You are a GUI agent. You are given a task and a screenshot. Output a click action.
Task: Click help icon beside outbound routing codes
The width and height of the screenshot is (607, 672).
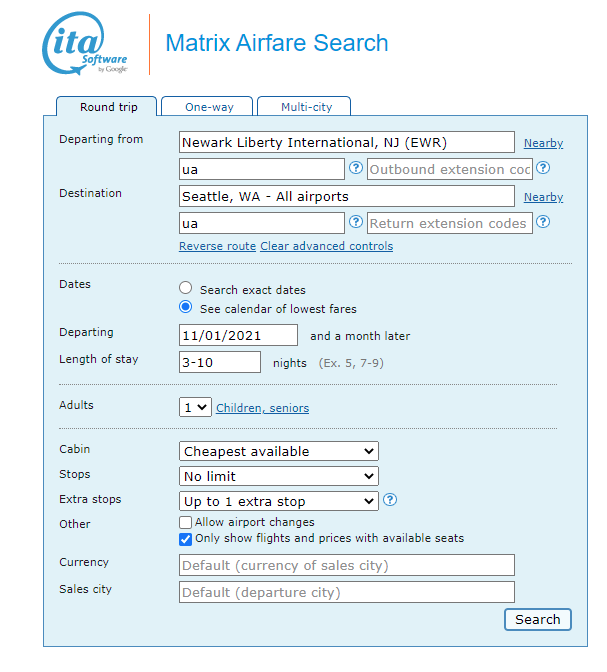tap(355, 169)
